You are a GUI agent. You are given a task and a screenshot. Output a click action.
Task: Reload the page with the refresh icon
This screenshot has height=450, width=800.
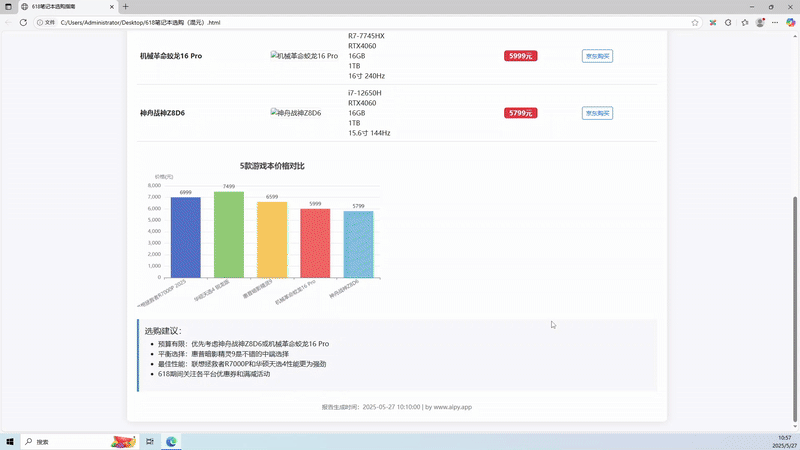tap(23, 22)
